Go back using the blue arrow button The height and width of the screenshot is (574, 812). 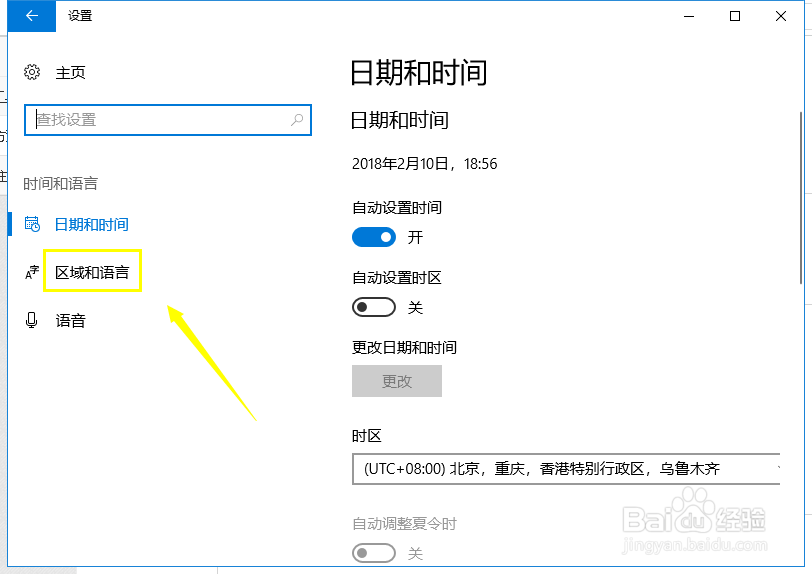(x=32, y=16)
